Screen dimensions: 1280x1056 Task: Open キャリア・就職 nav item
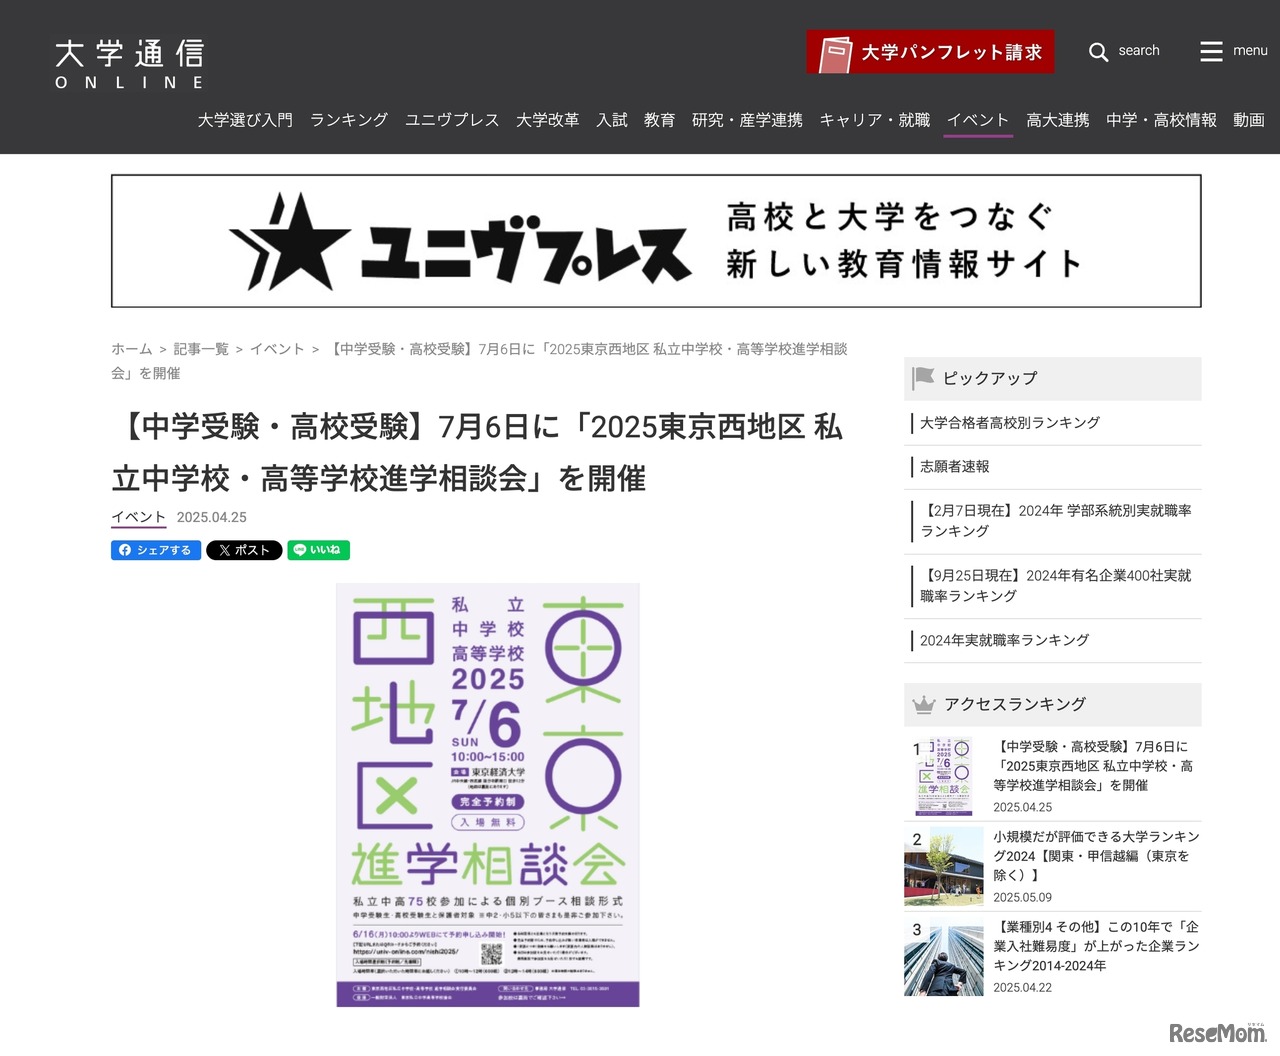tap(875, 120)
